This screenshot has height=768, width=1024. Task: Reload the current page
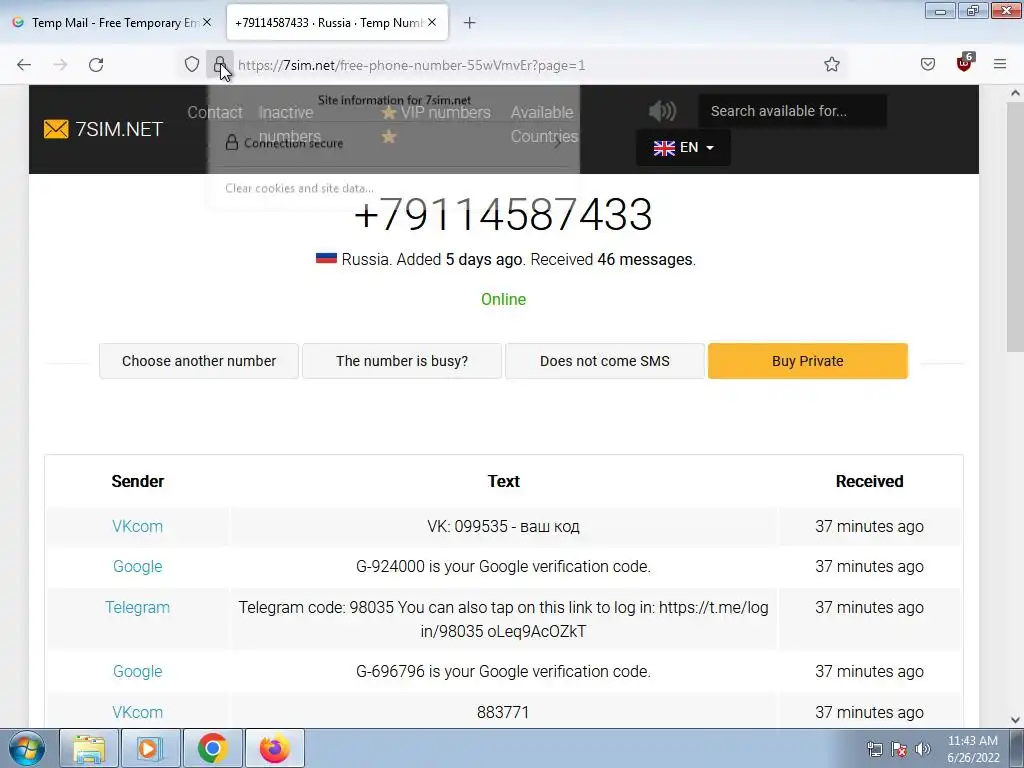click(x=96, y=65)
